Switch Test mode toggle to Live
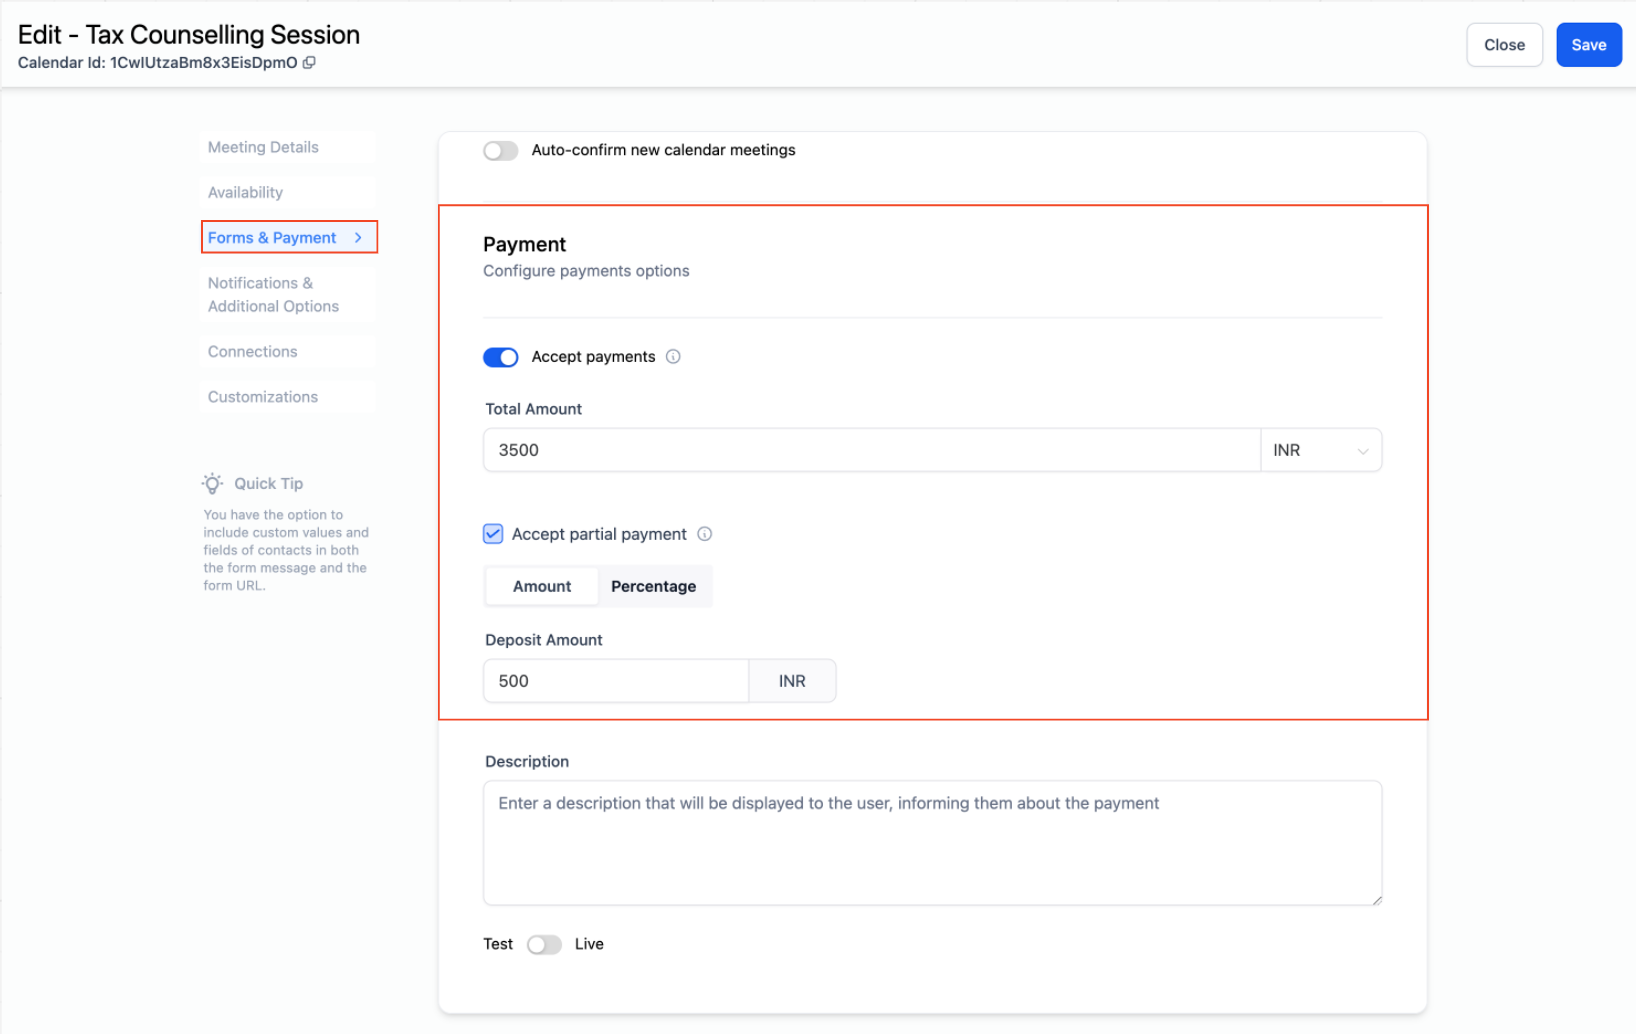1636x1034 pixels. pos(544,945)
